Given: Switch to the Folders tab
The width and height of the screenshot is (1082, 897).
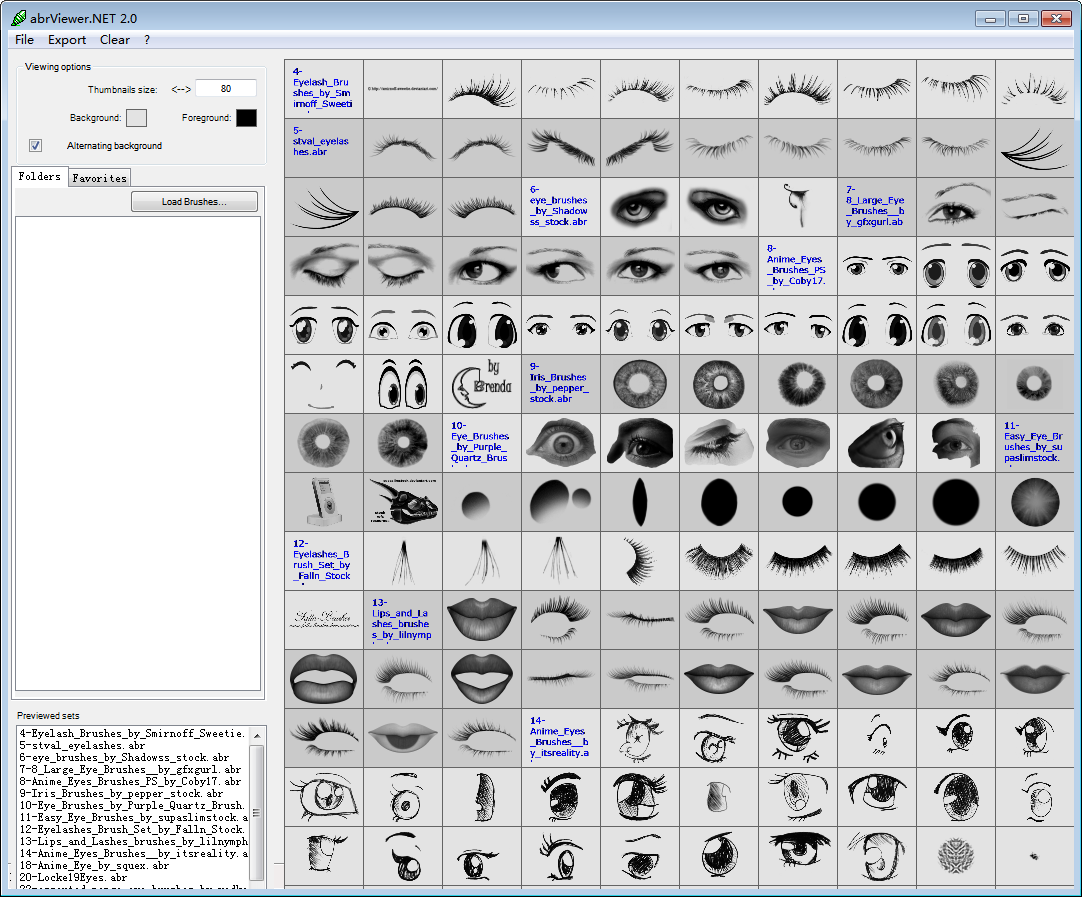Looking at the screenshot, I should point(40,177).
